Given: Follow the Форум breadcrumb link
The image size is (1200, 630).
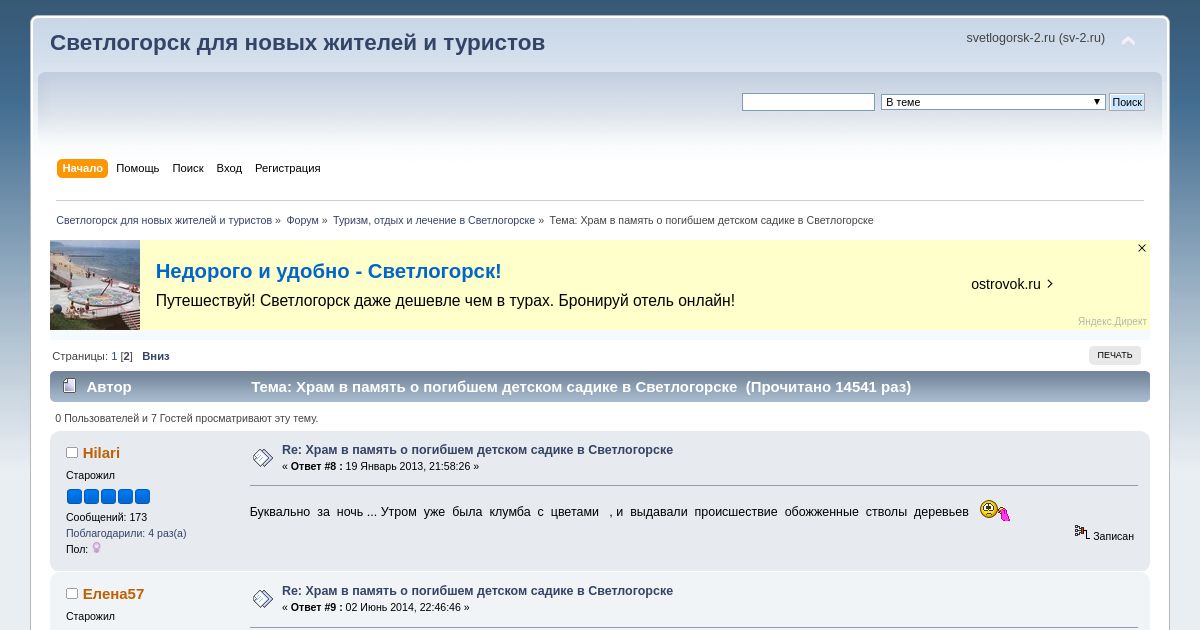Looking at the screenshot, I should click(302, 220).
